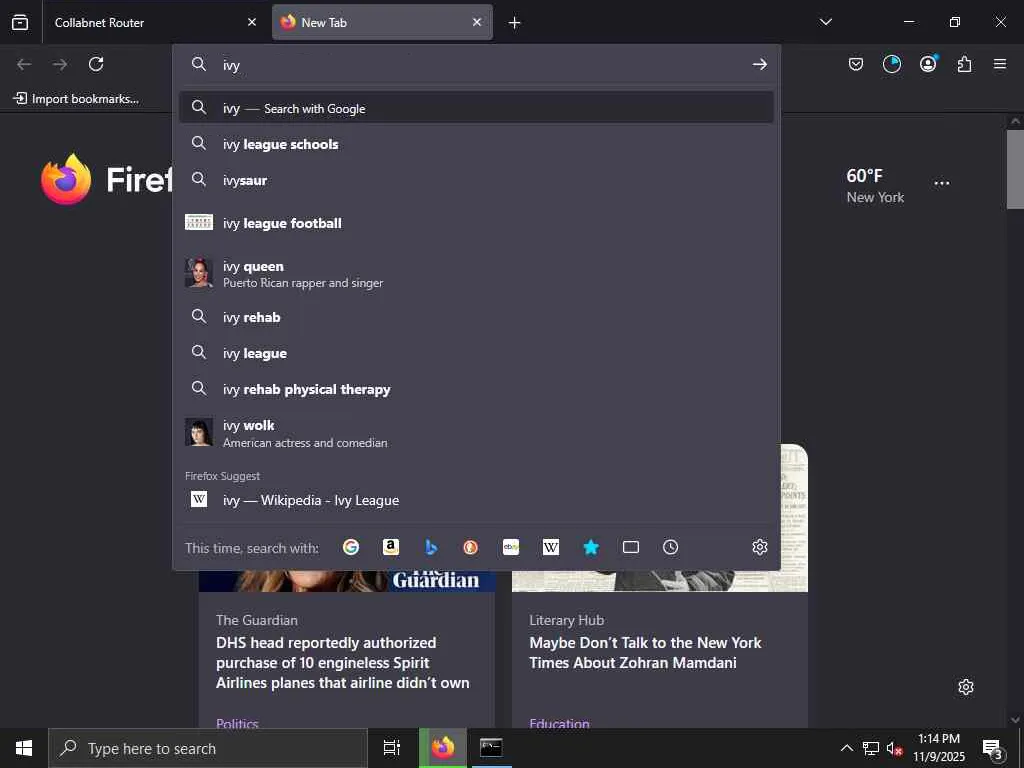
Task: Open the Pocket save icon
Action: coord(856,64)
